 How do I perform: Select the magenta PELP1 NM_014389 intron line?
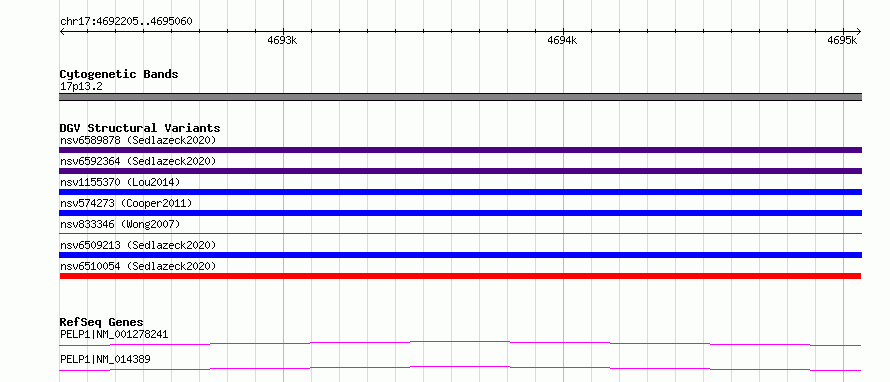[460, 368]
